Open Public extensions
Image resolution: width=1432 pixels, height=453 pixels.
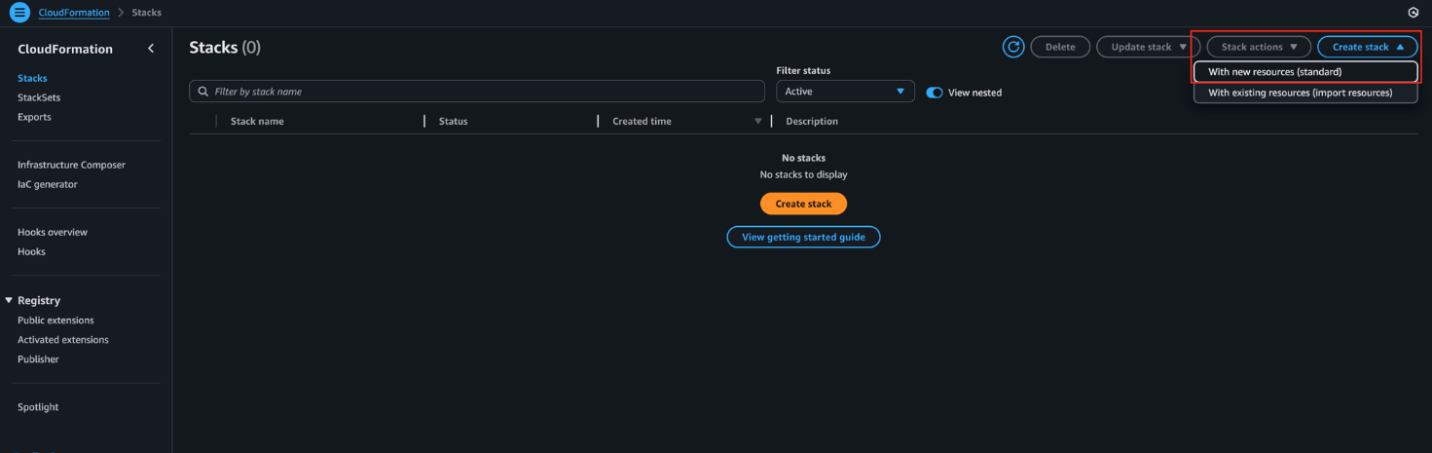(x=55, y=320)
